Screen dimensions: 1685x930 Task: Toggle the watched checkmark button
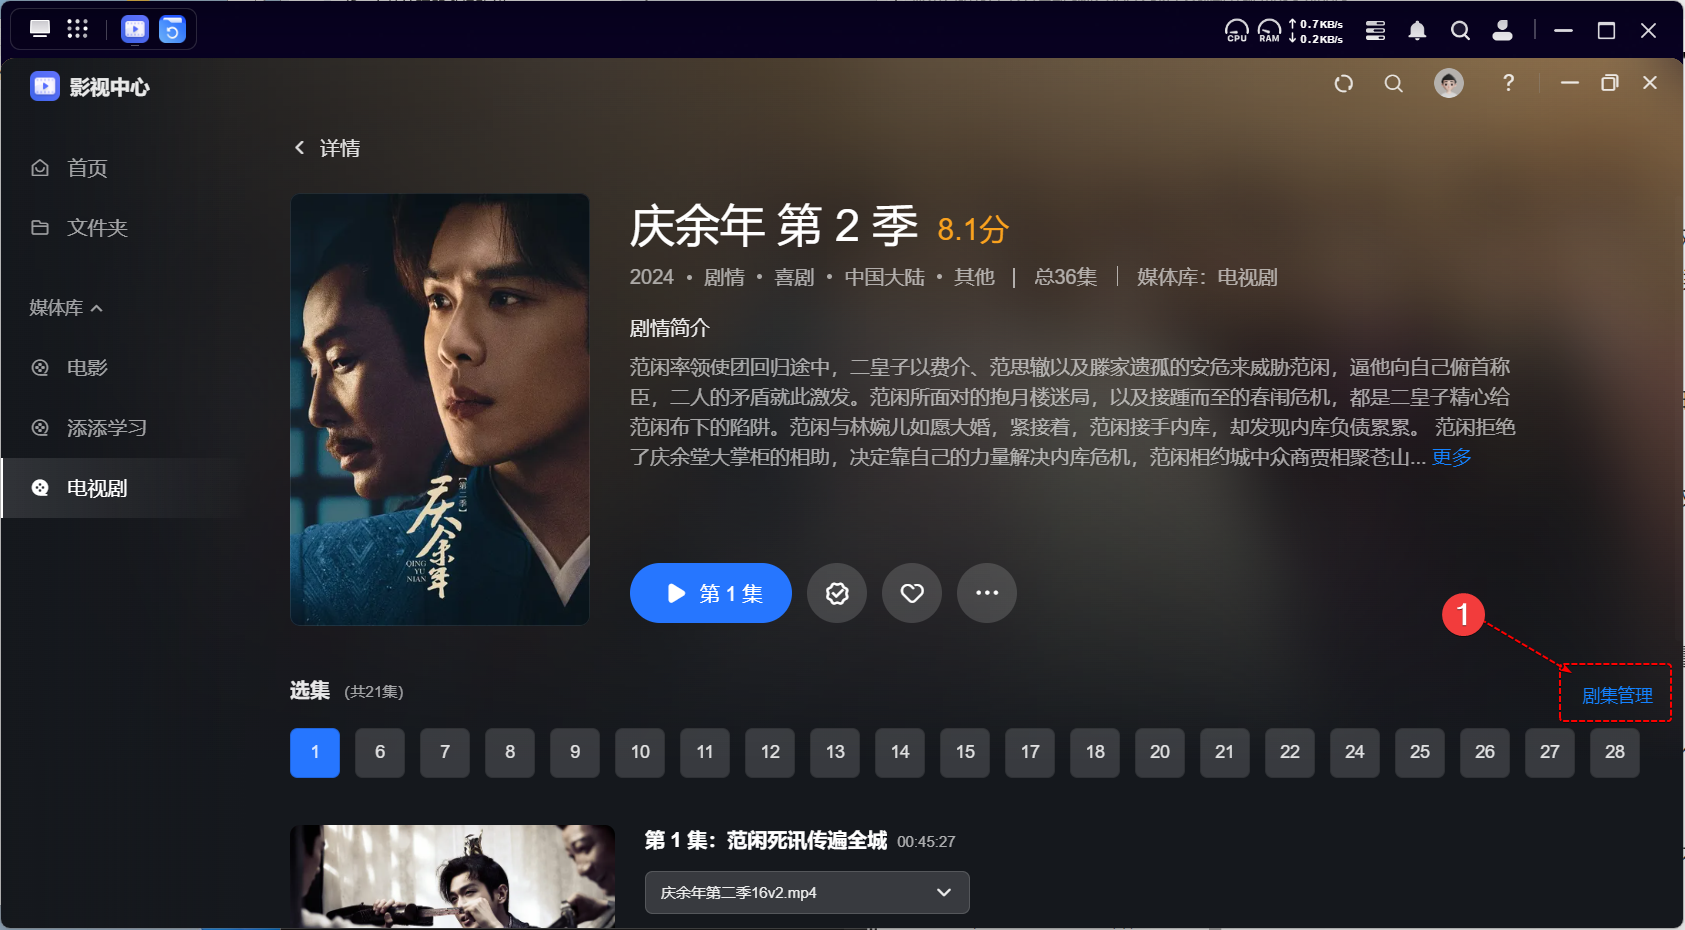[x=837, y=593]
